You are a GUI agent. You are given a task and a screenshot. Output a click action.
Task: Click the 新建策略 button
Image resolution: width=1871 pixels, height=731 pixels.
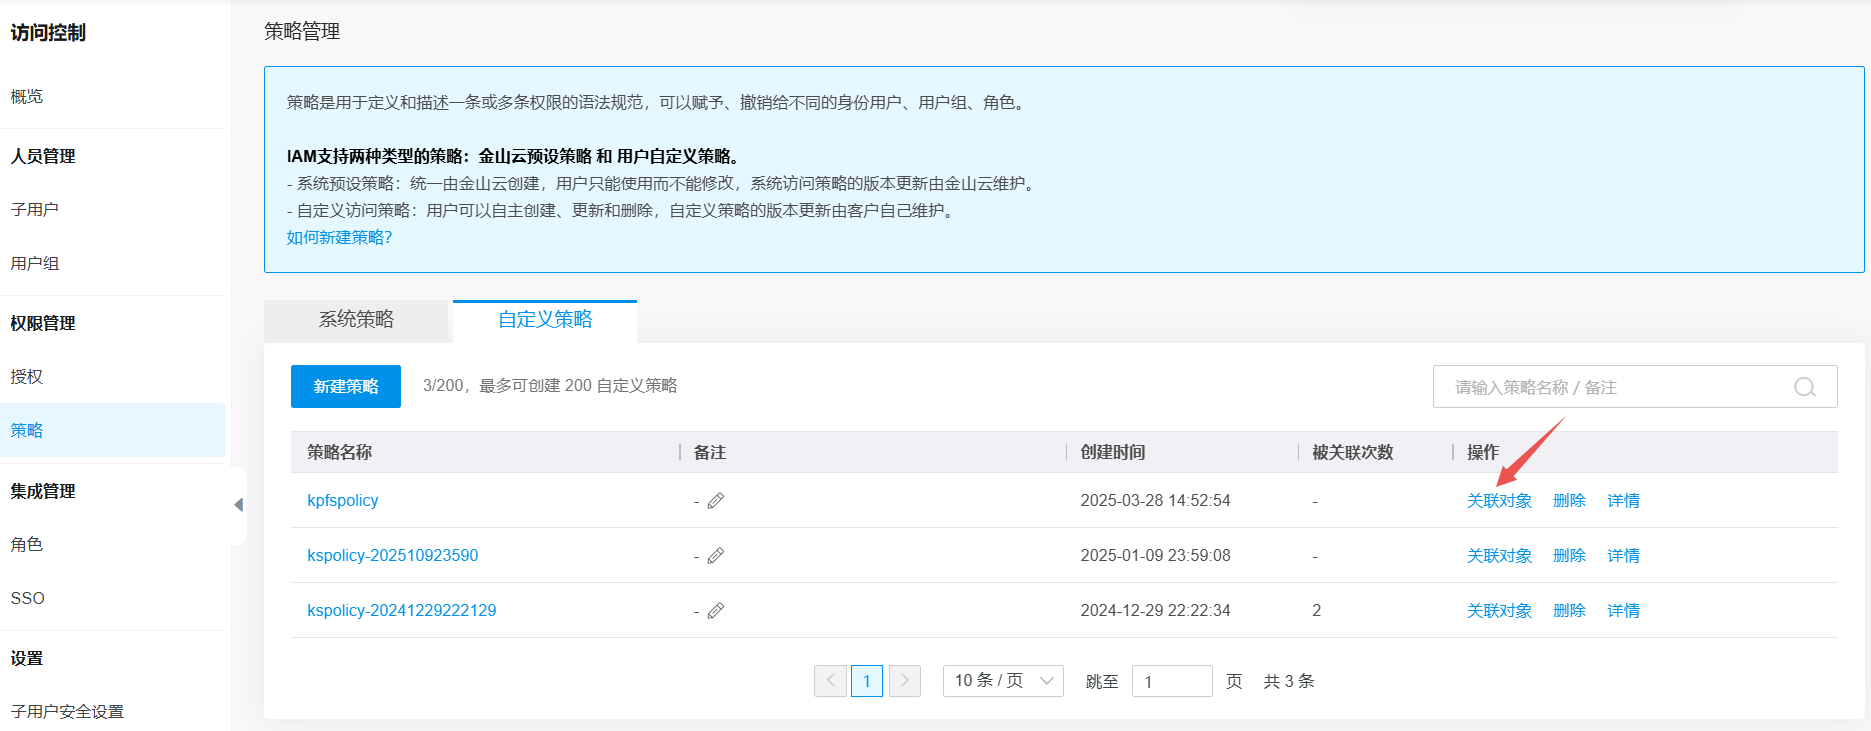(x=345, y=387)
